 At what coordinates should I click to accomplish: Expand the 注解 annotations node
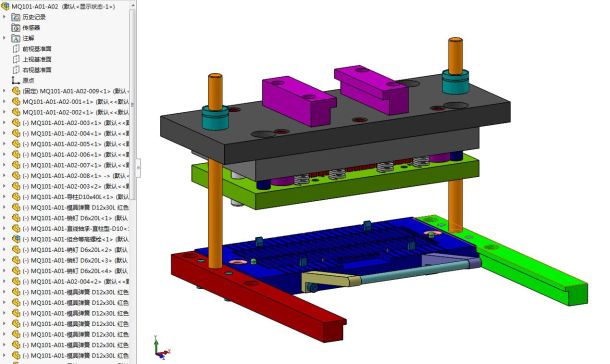point(4,38)
